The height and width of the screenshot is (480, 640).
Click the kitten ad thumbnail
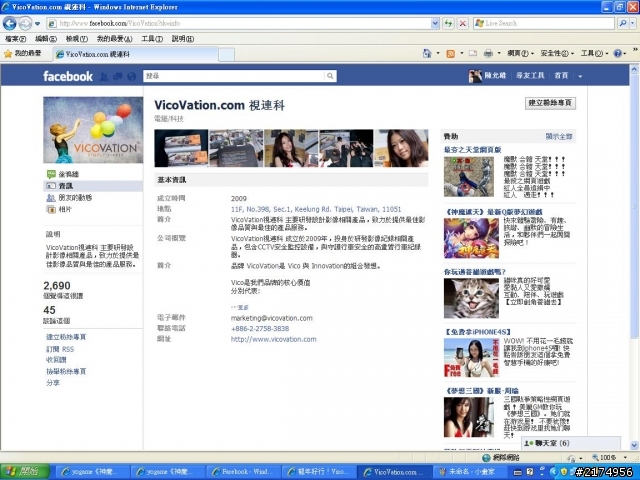(471, 298)
